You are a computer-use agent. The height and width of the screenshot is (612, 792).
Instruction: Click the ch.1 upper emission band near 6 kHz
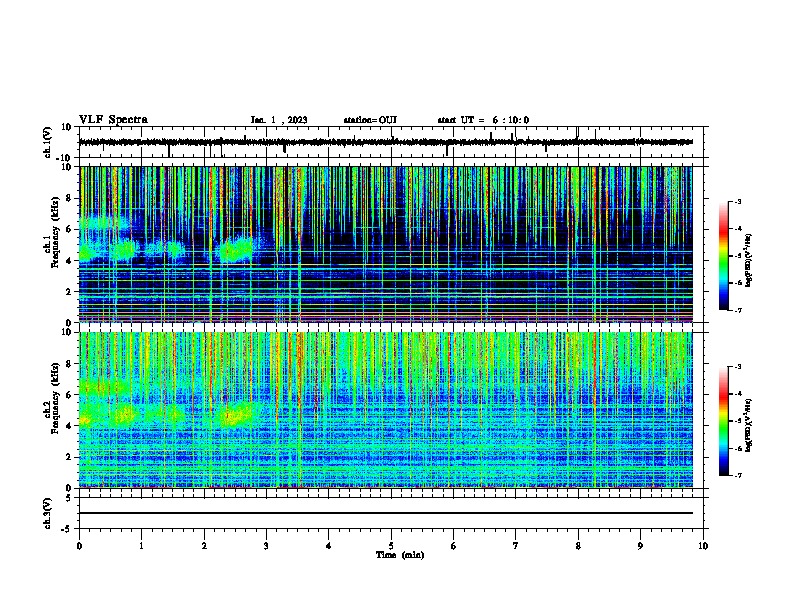pos(104,223)
